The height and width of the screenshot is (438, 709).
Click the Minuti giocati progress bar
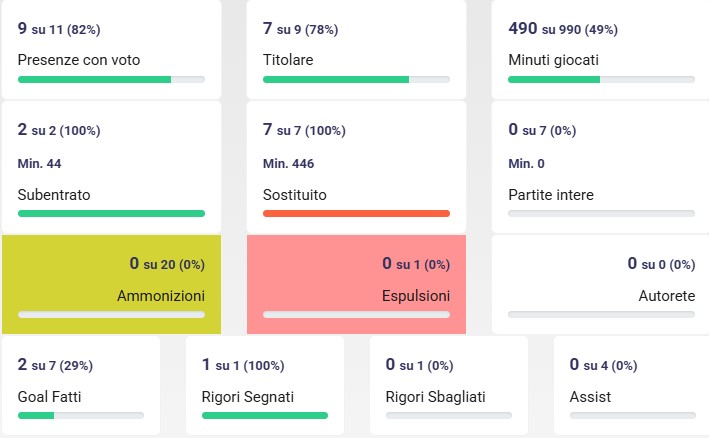point(601,78)
